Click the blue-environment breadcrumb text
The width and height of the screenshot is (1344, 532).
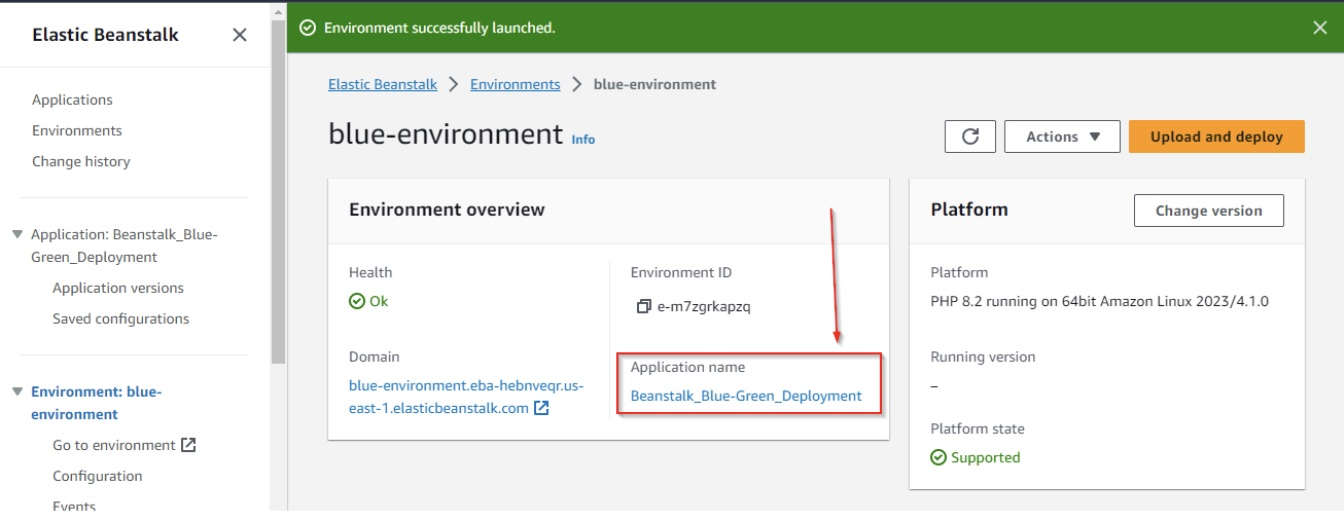tap(655, 85)
